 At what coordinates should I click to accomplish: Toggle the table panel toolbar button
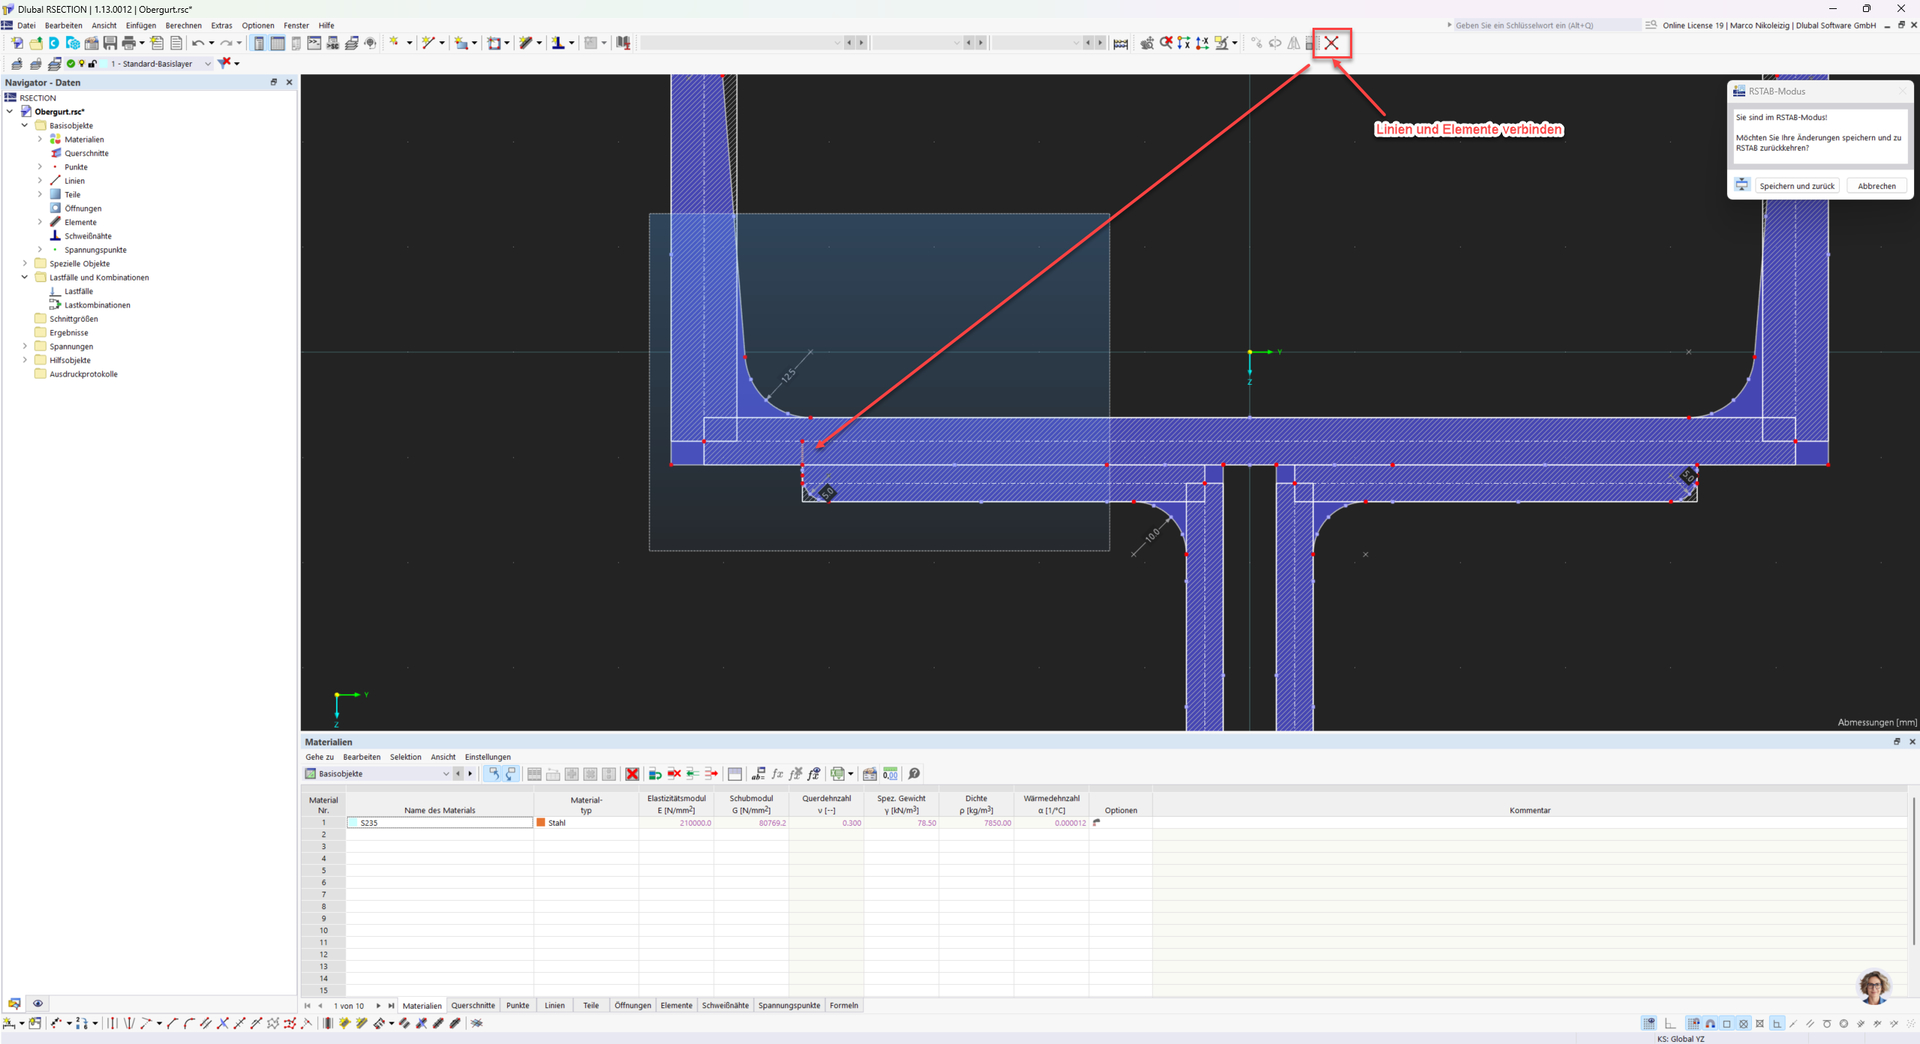click(278, 43)
